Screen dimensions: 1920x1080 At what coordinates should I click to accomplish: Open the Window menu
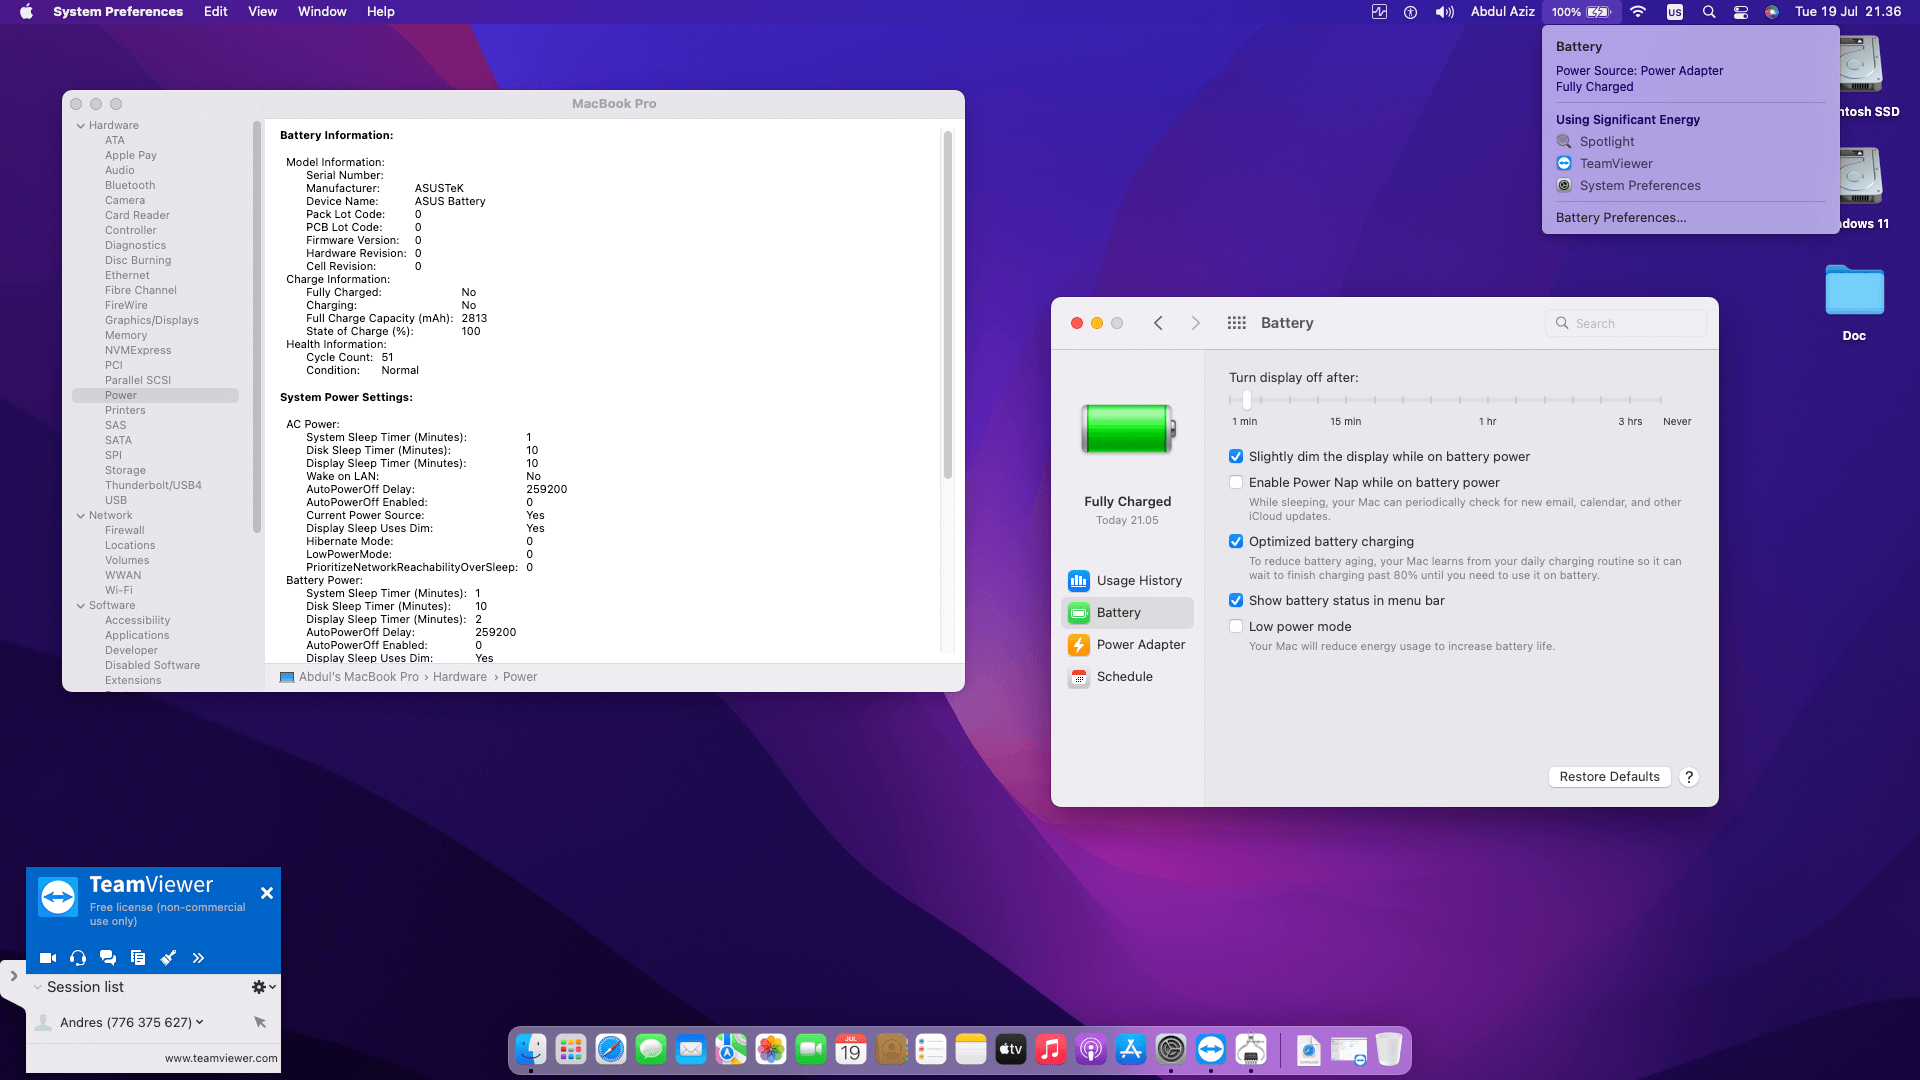pos(322,12)
